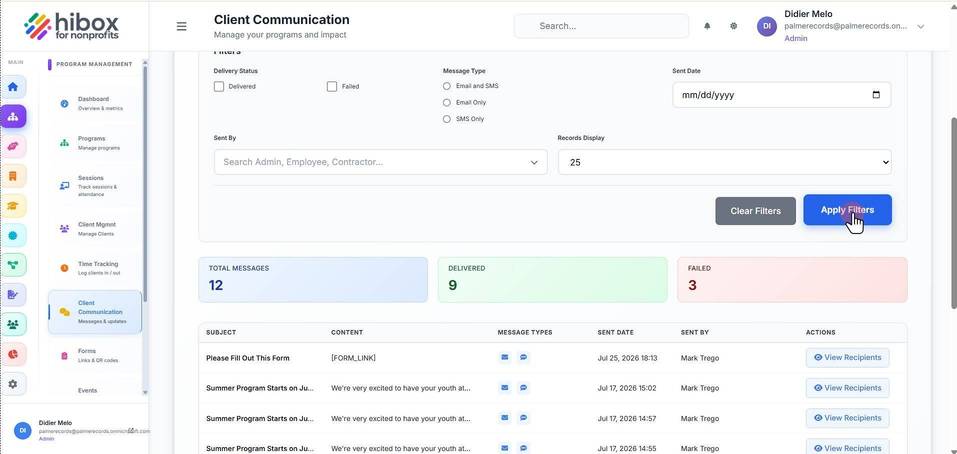Check the Delivered status checkbox
The height and width of the screenshot is (454, 957).
[219, 87]
